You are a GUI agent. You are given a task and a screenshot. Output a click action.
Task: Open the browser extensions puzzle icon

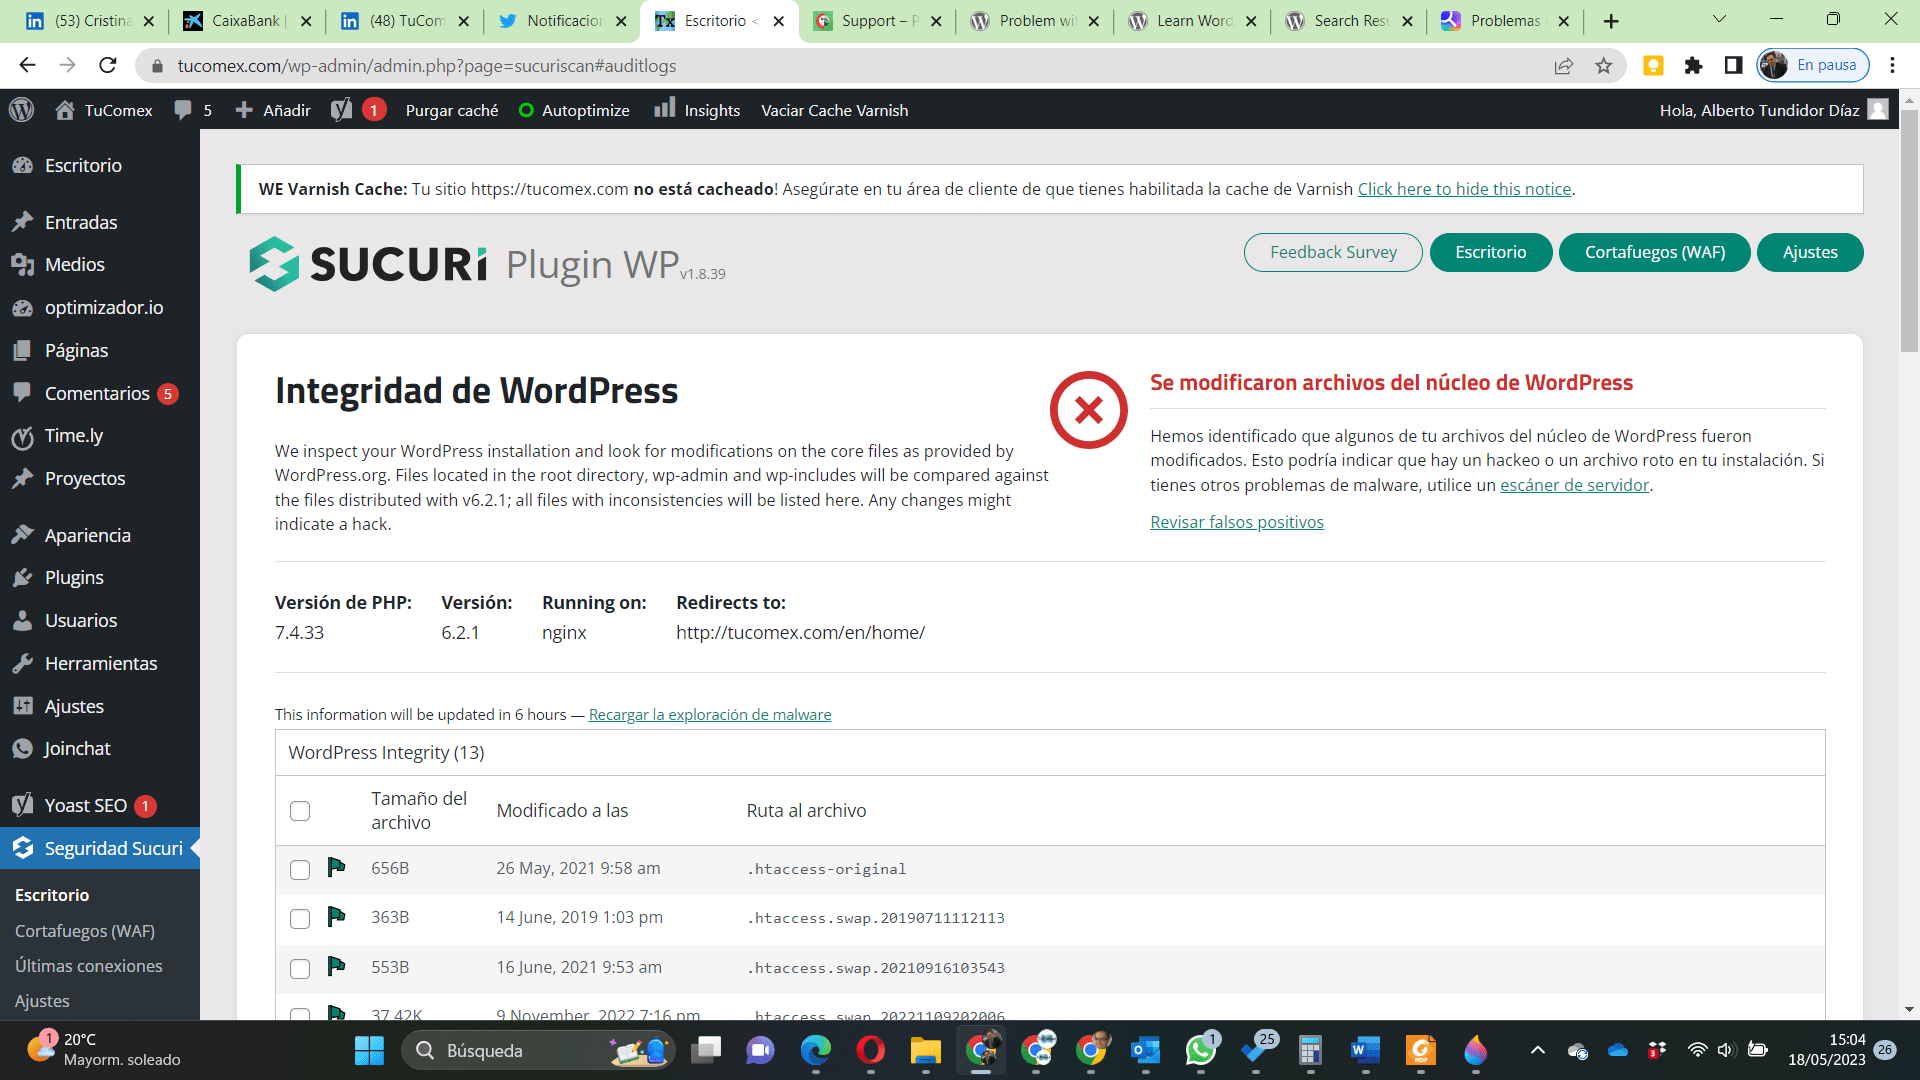click(1693, 65)
